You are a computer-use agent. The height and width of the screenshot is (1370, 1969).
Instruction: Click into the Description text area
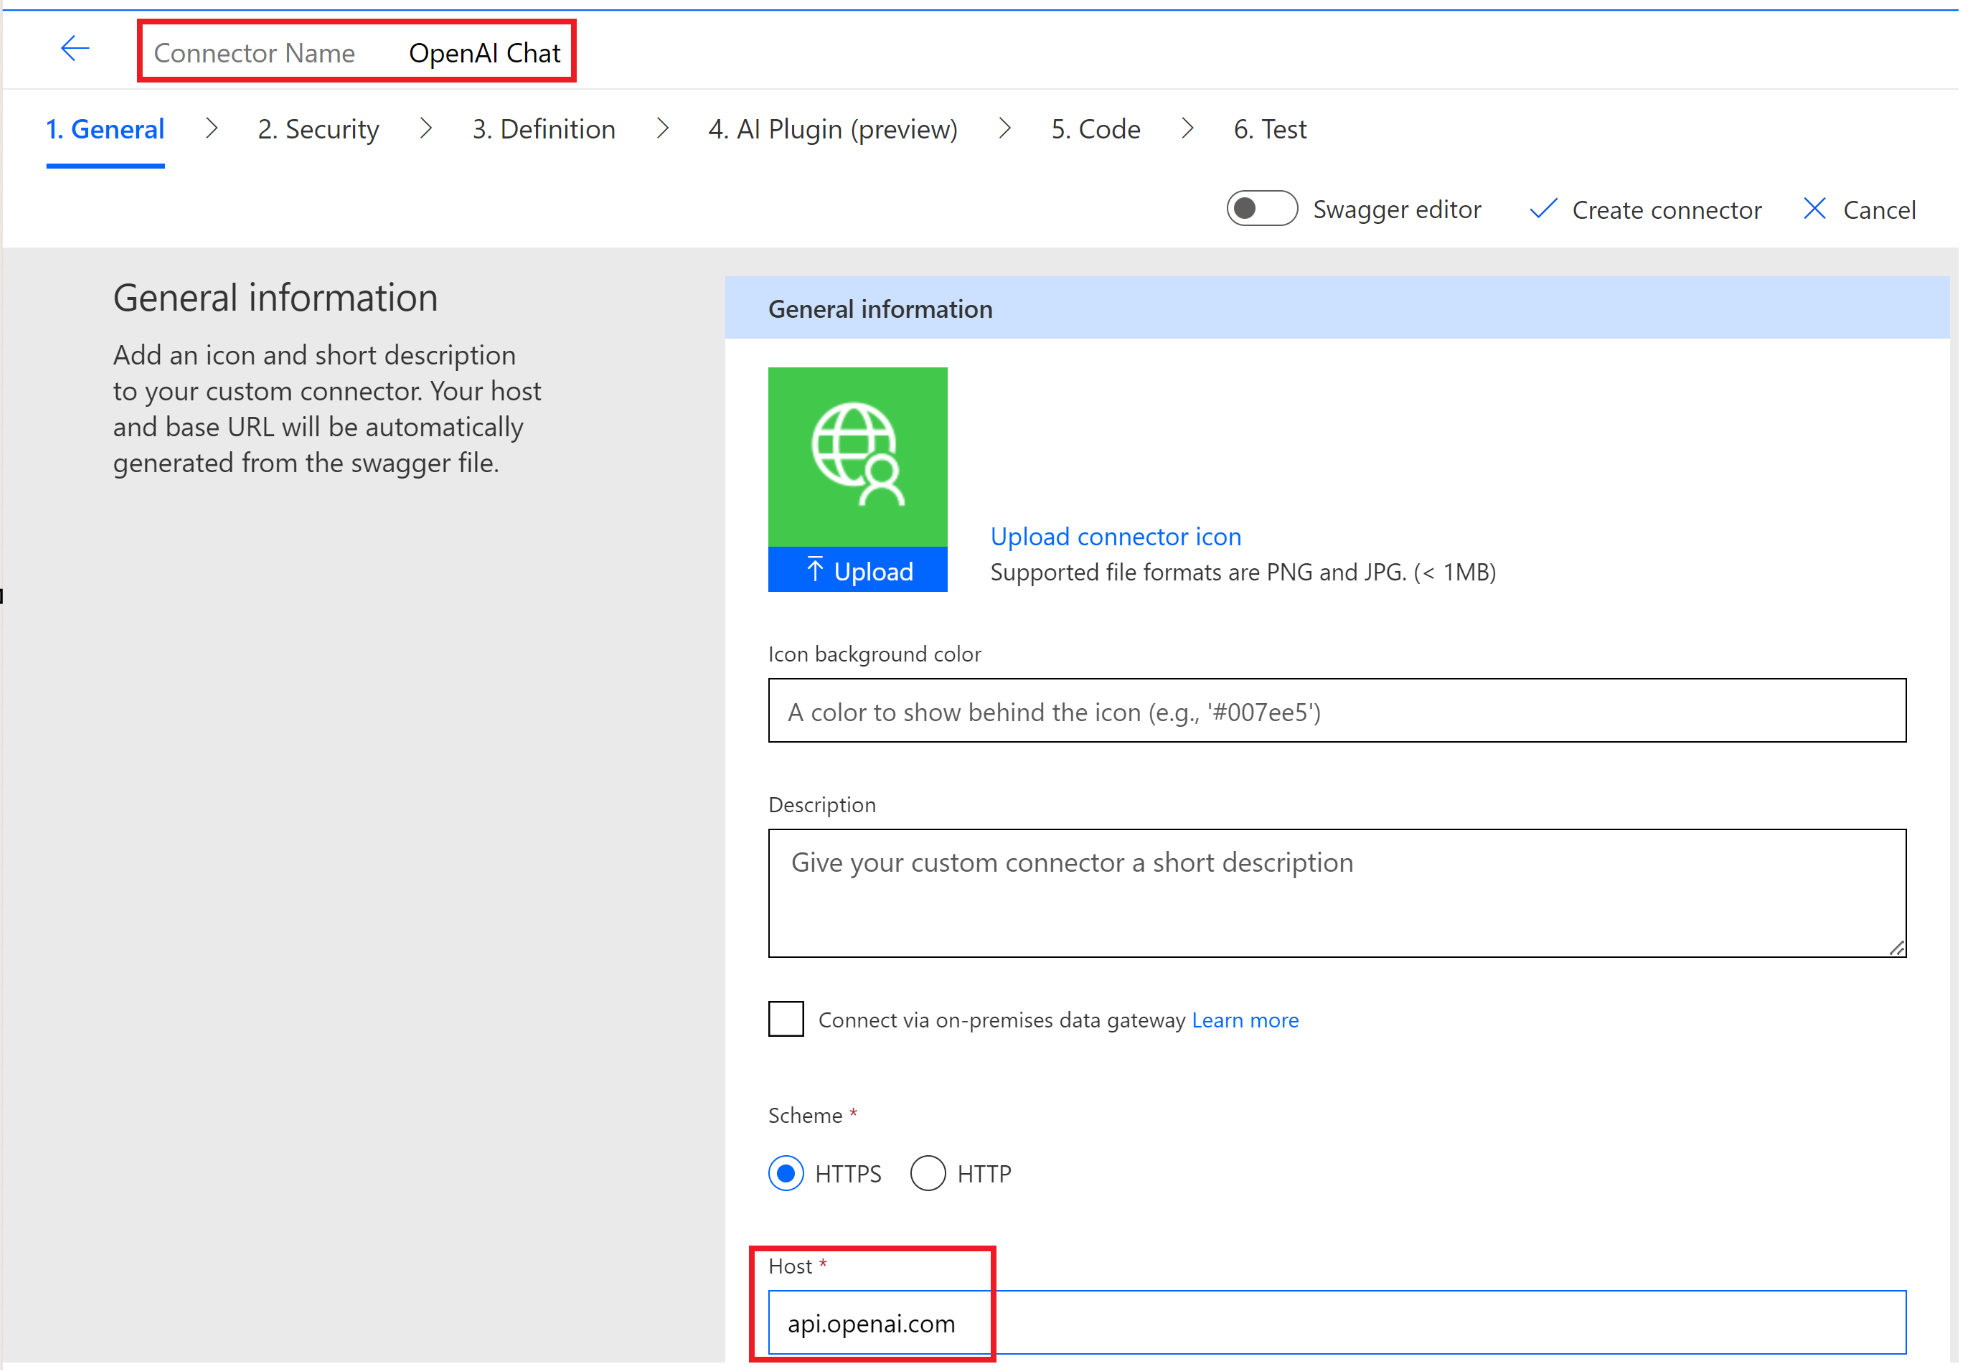click(x=1336, y=892)
